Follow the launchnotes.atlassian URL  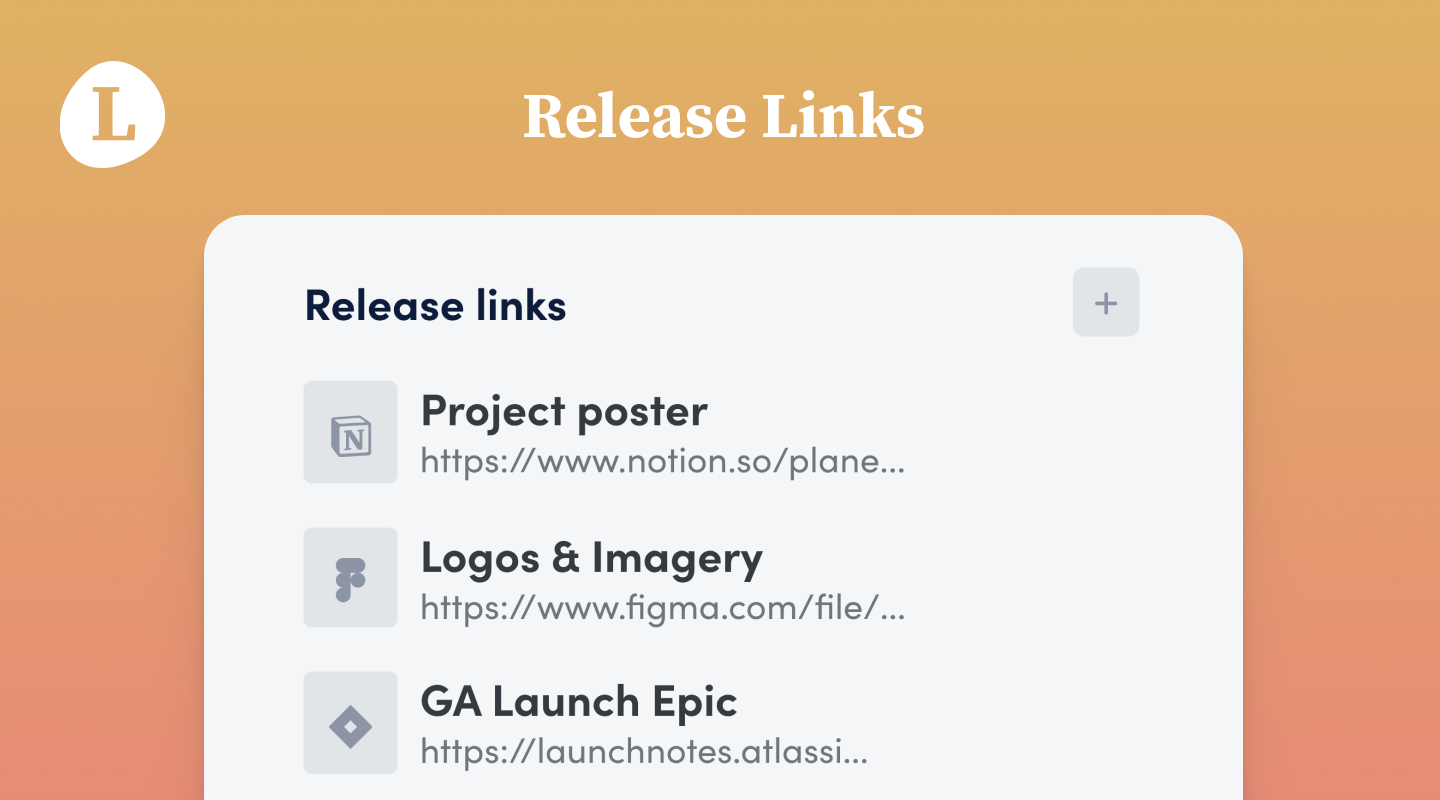point(644,752)
